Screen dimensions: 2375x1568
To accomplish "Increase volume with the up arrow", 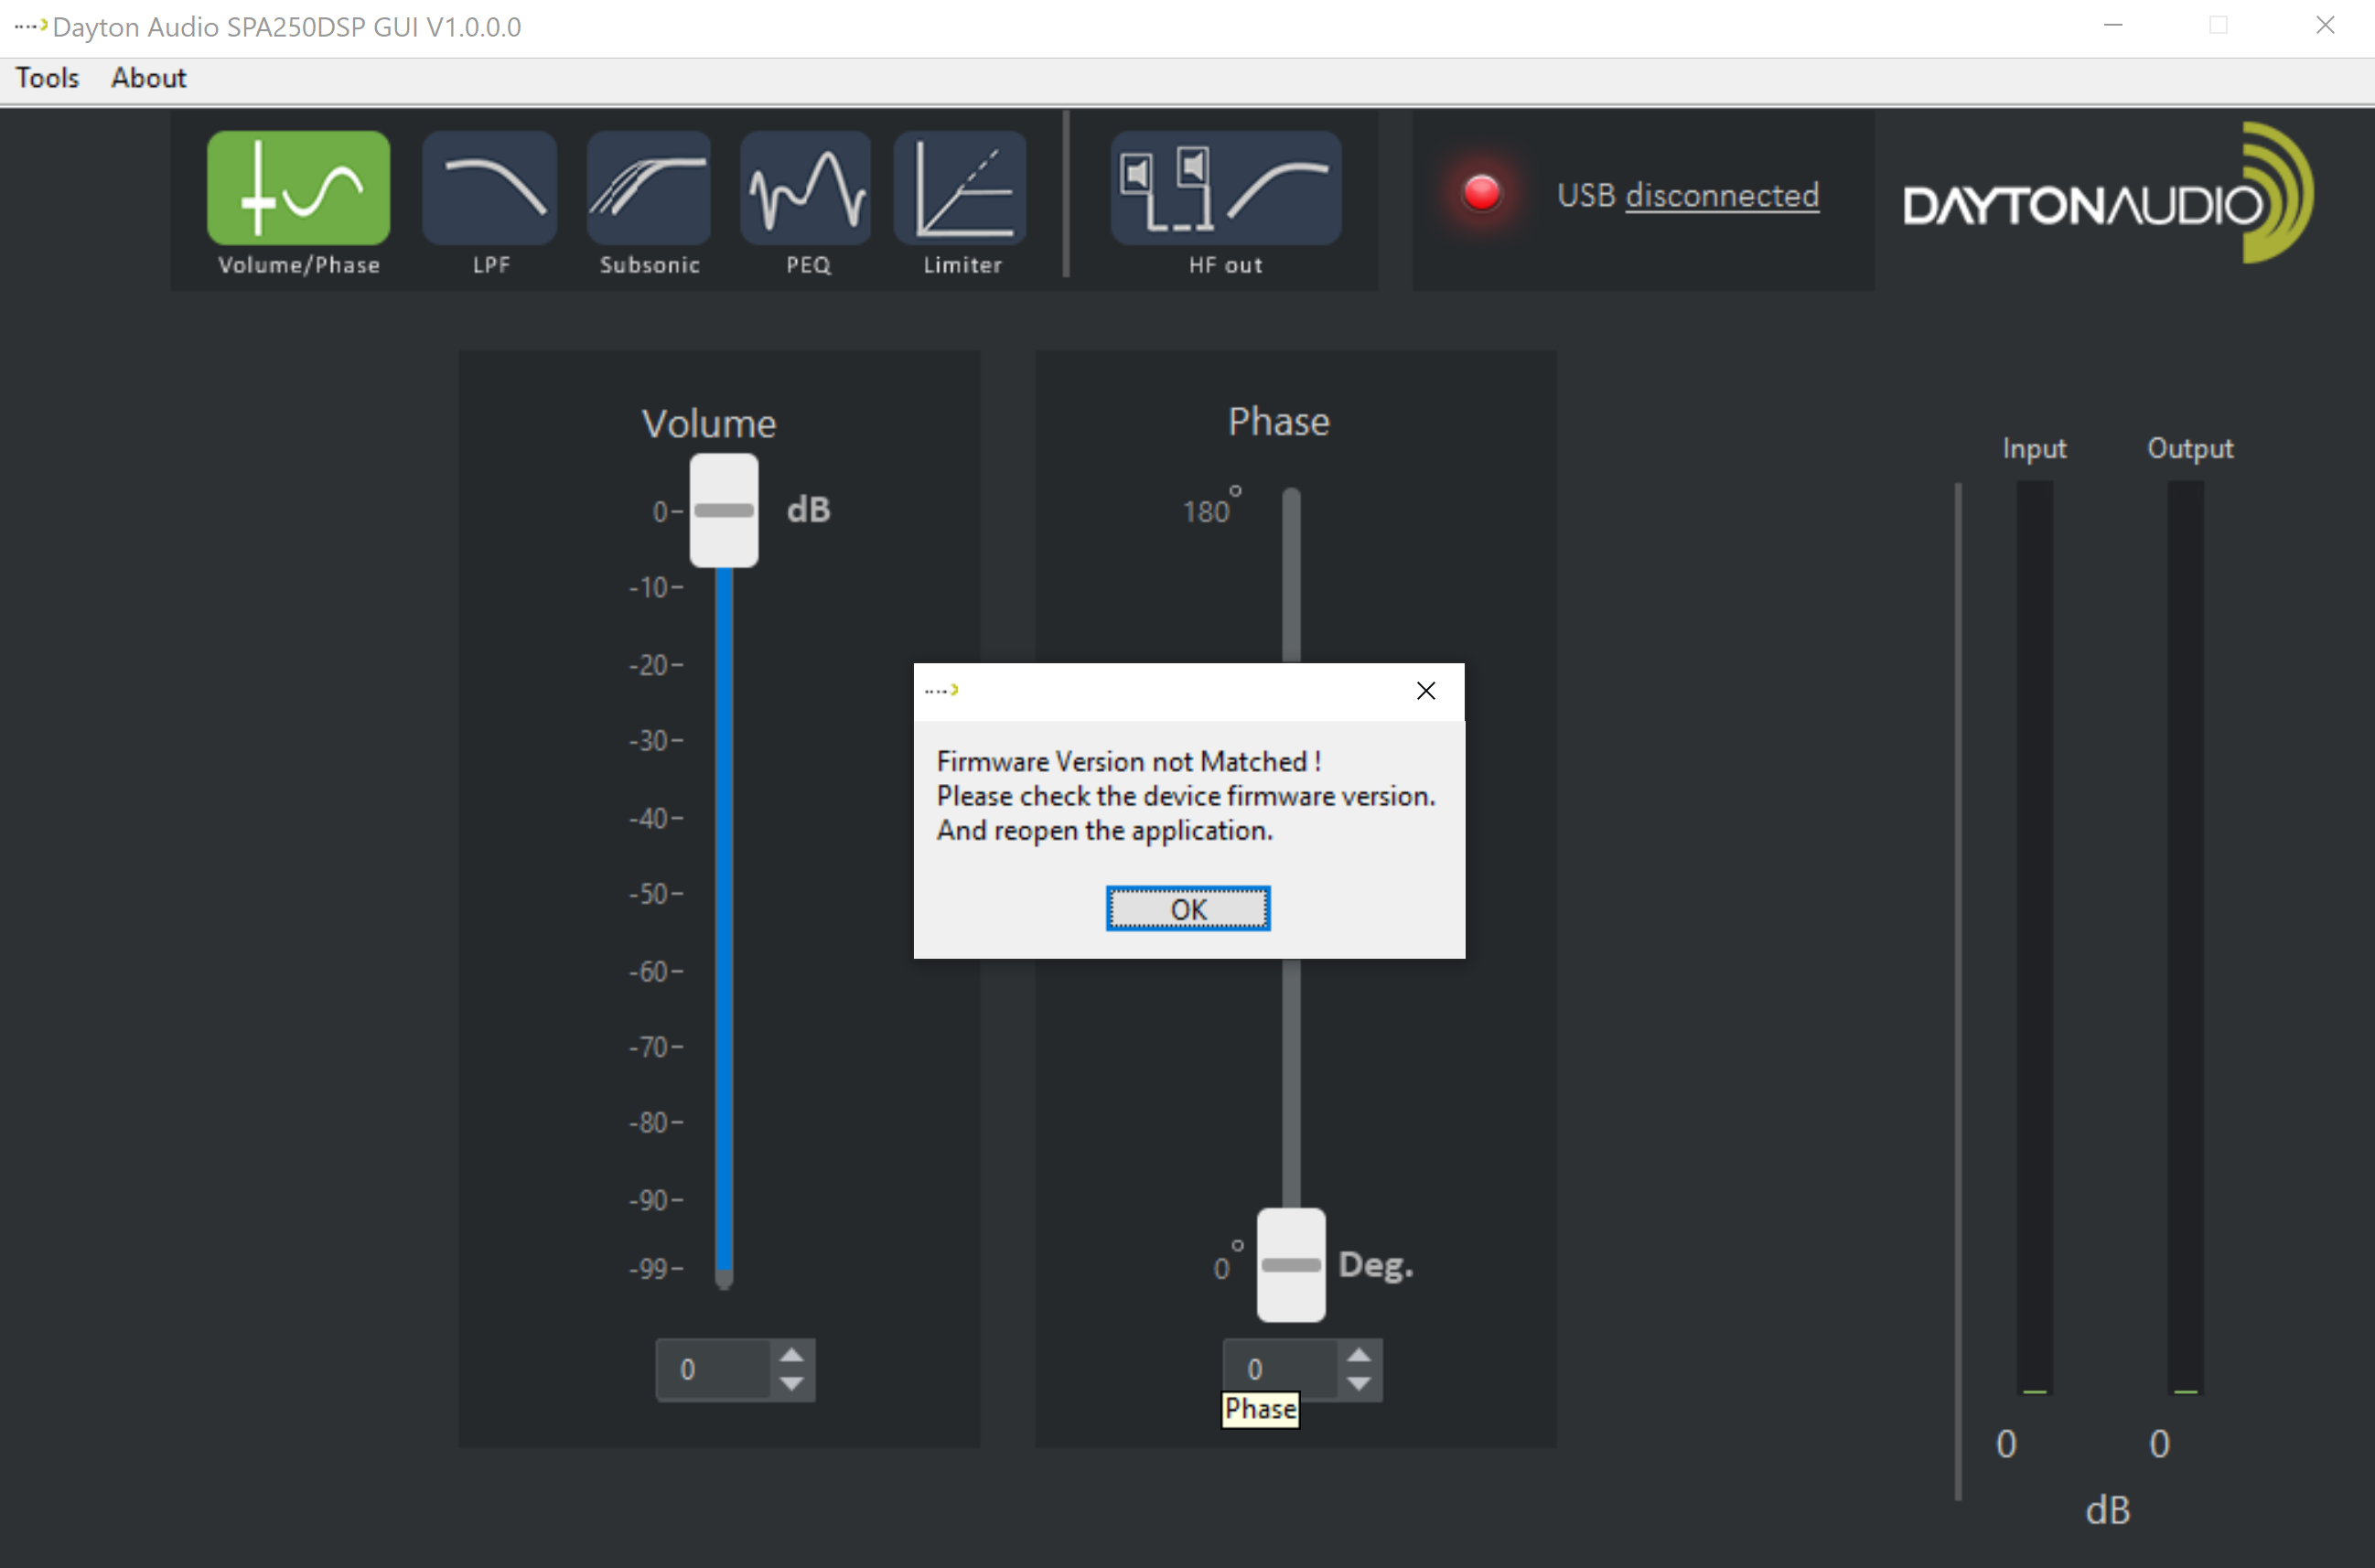I will click(792, 1355).
